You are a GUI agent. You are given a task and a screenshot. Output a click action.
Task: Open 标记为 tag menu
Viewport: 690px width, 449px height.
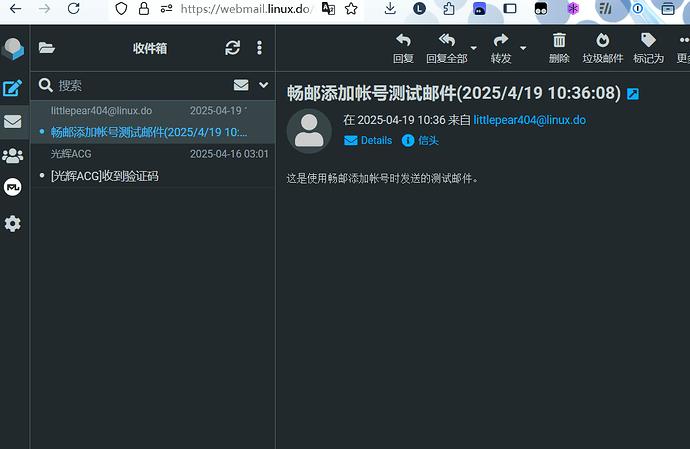coord(648,48)
